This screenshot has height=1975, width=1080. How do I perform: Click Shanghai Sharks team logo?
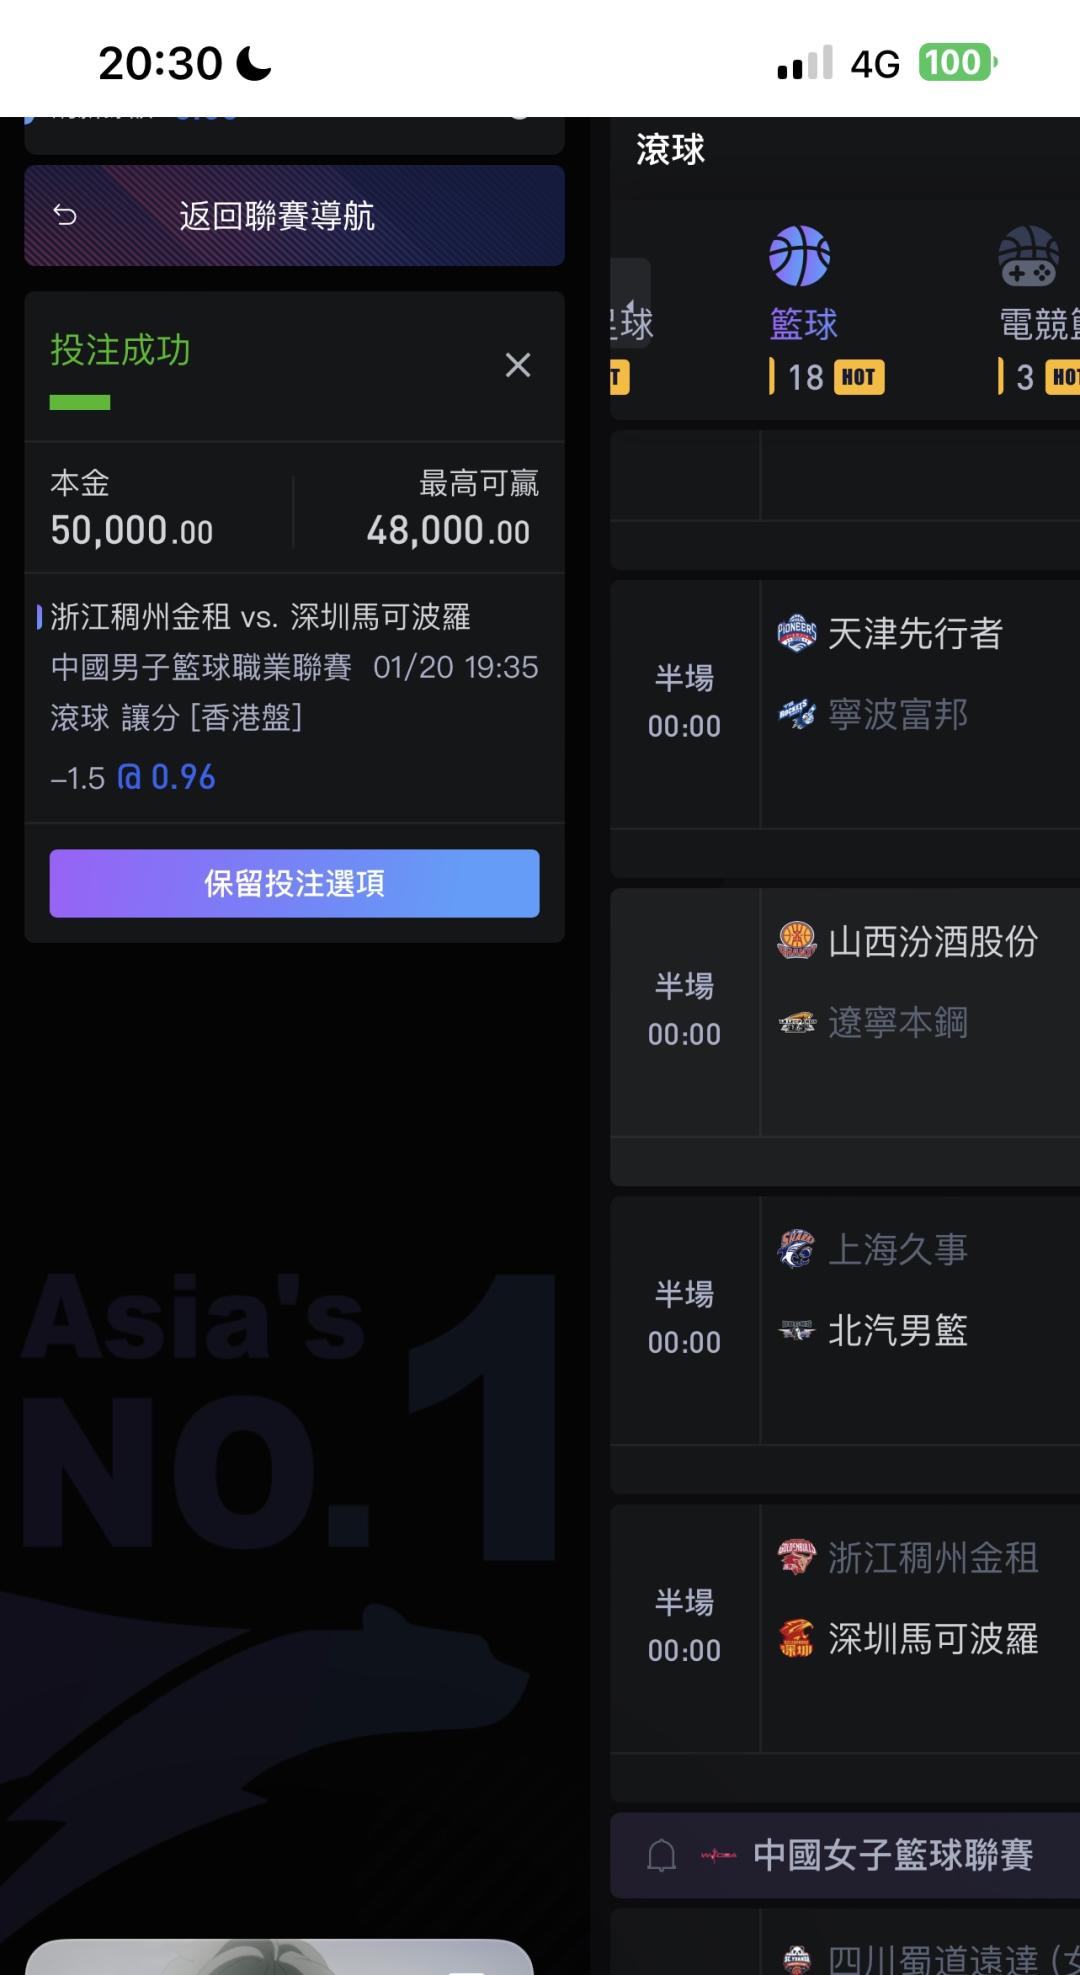tap(797, 1248)
